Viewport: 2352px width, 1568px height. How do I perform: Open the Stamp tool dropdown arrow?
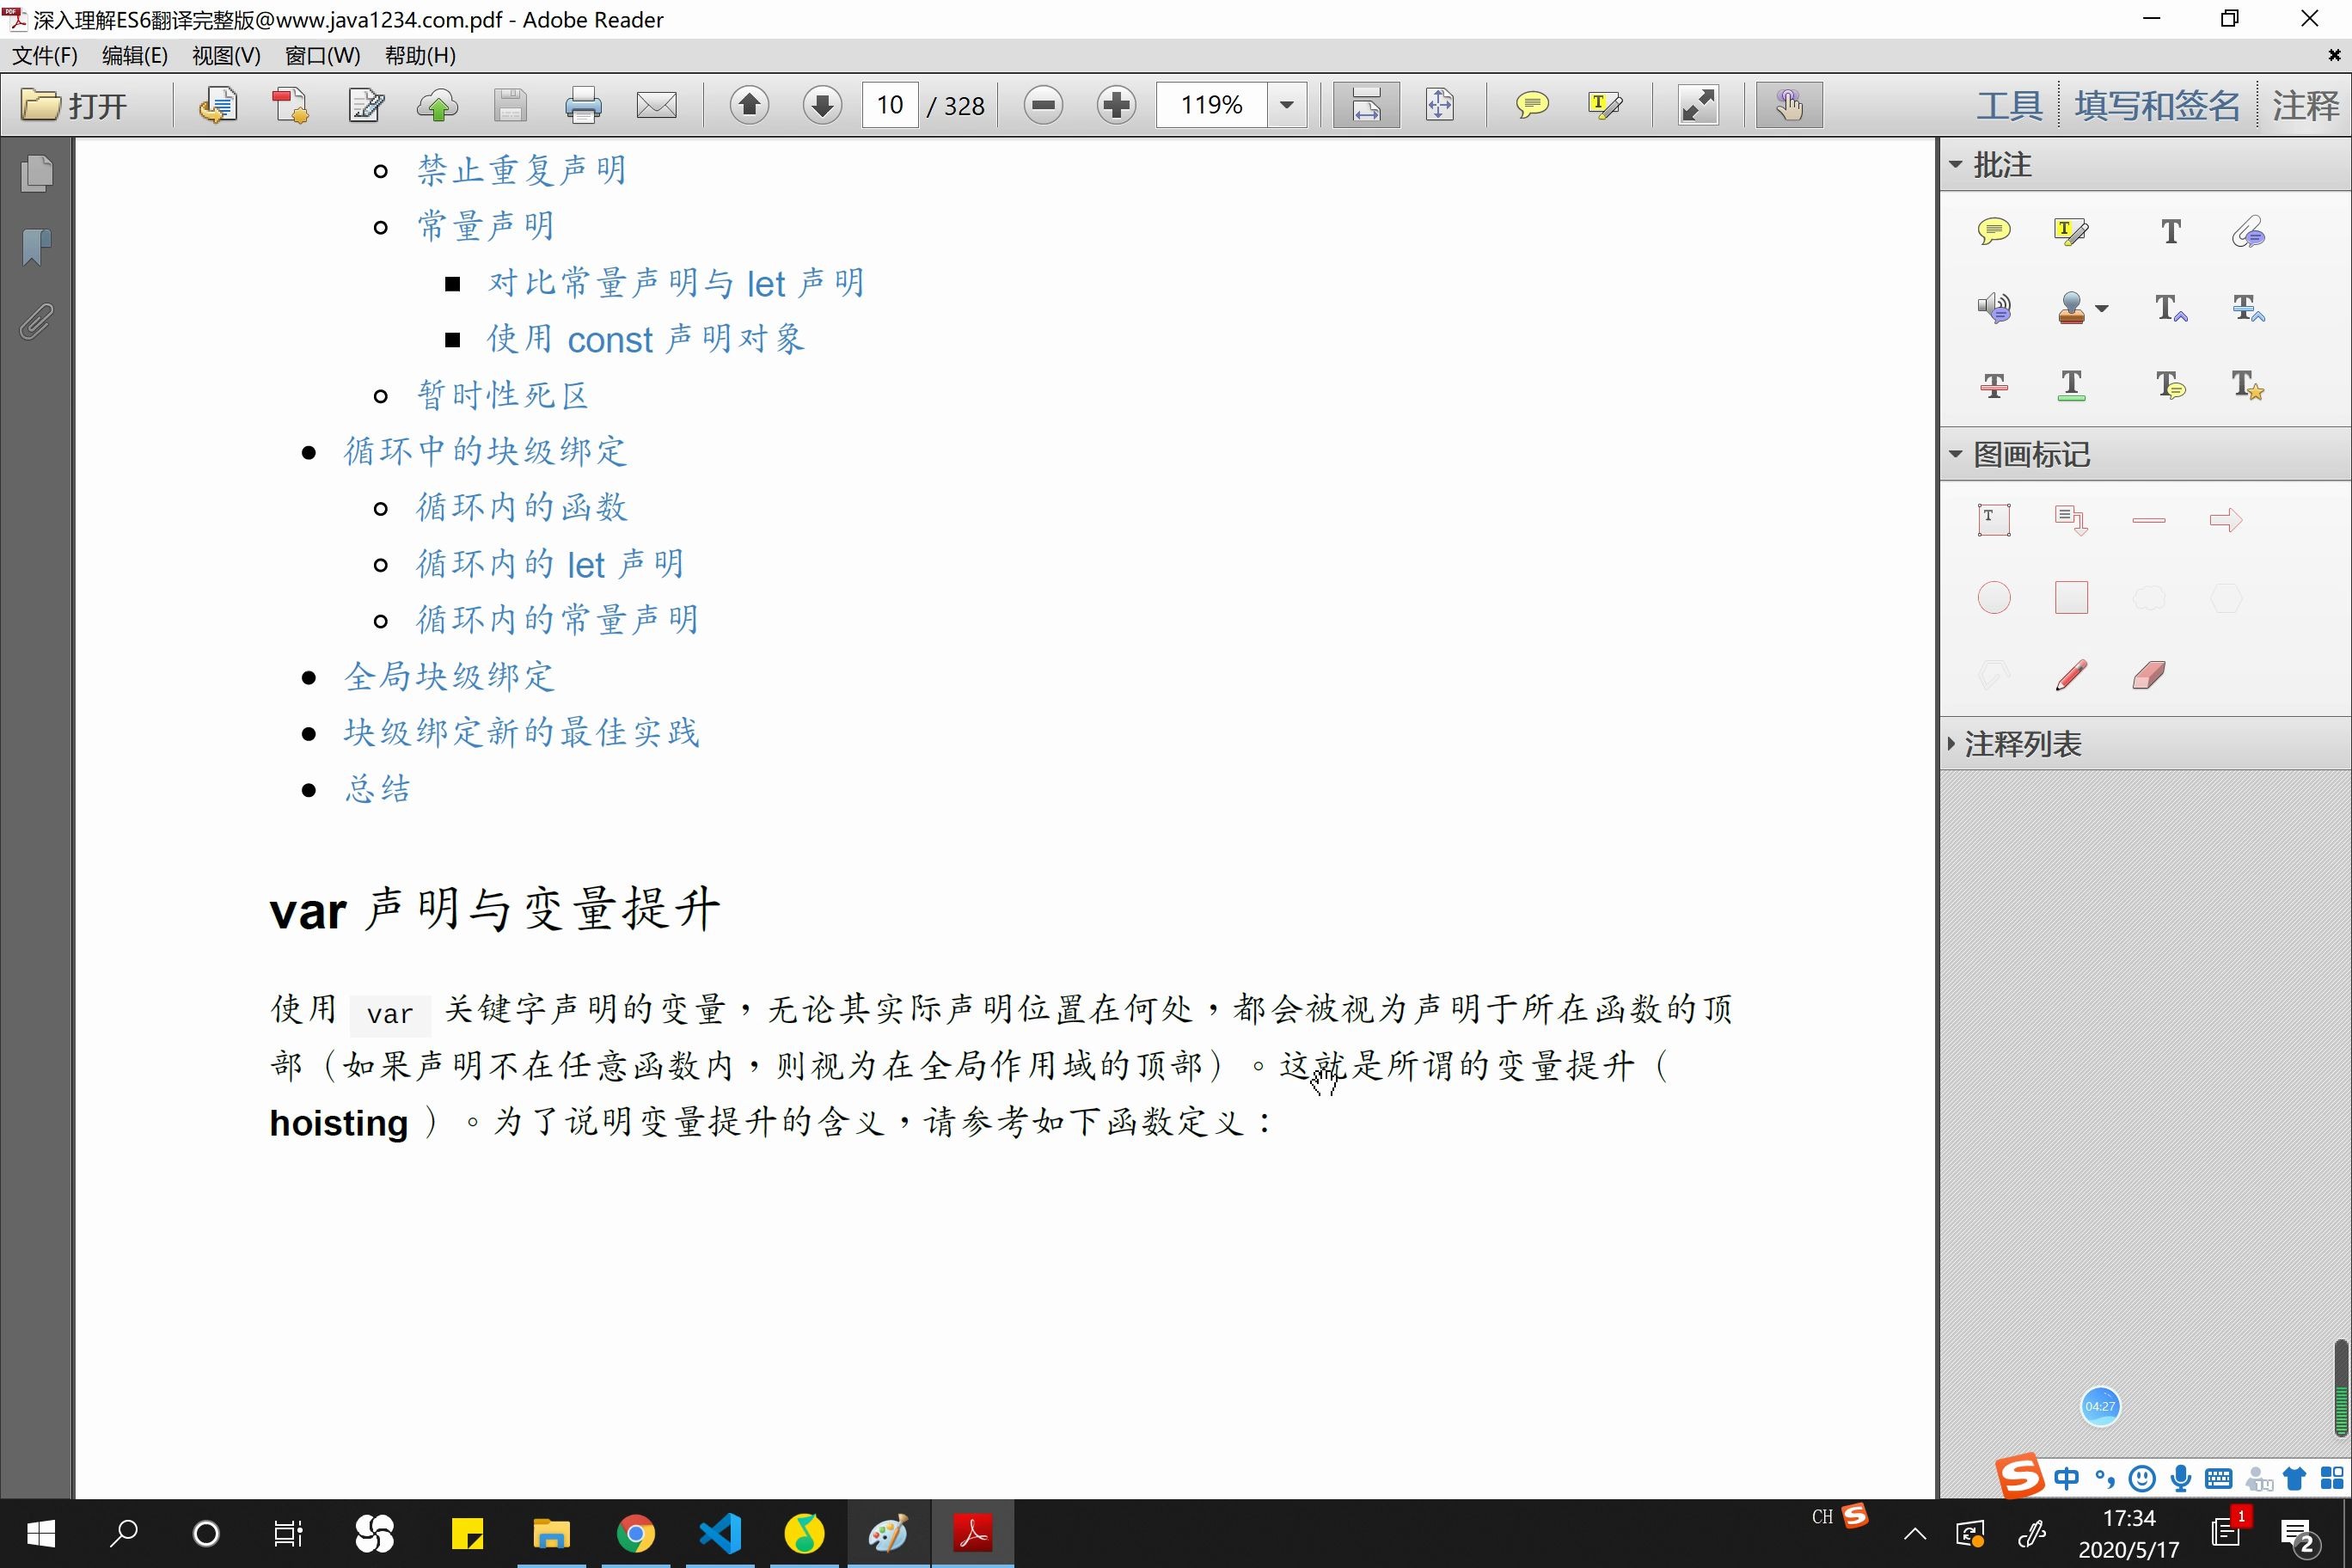(2103, 308)
